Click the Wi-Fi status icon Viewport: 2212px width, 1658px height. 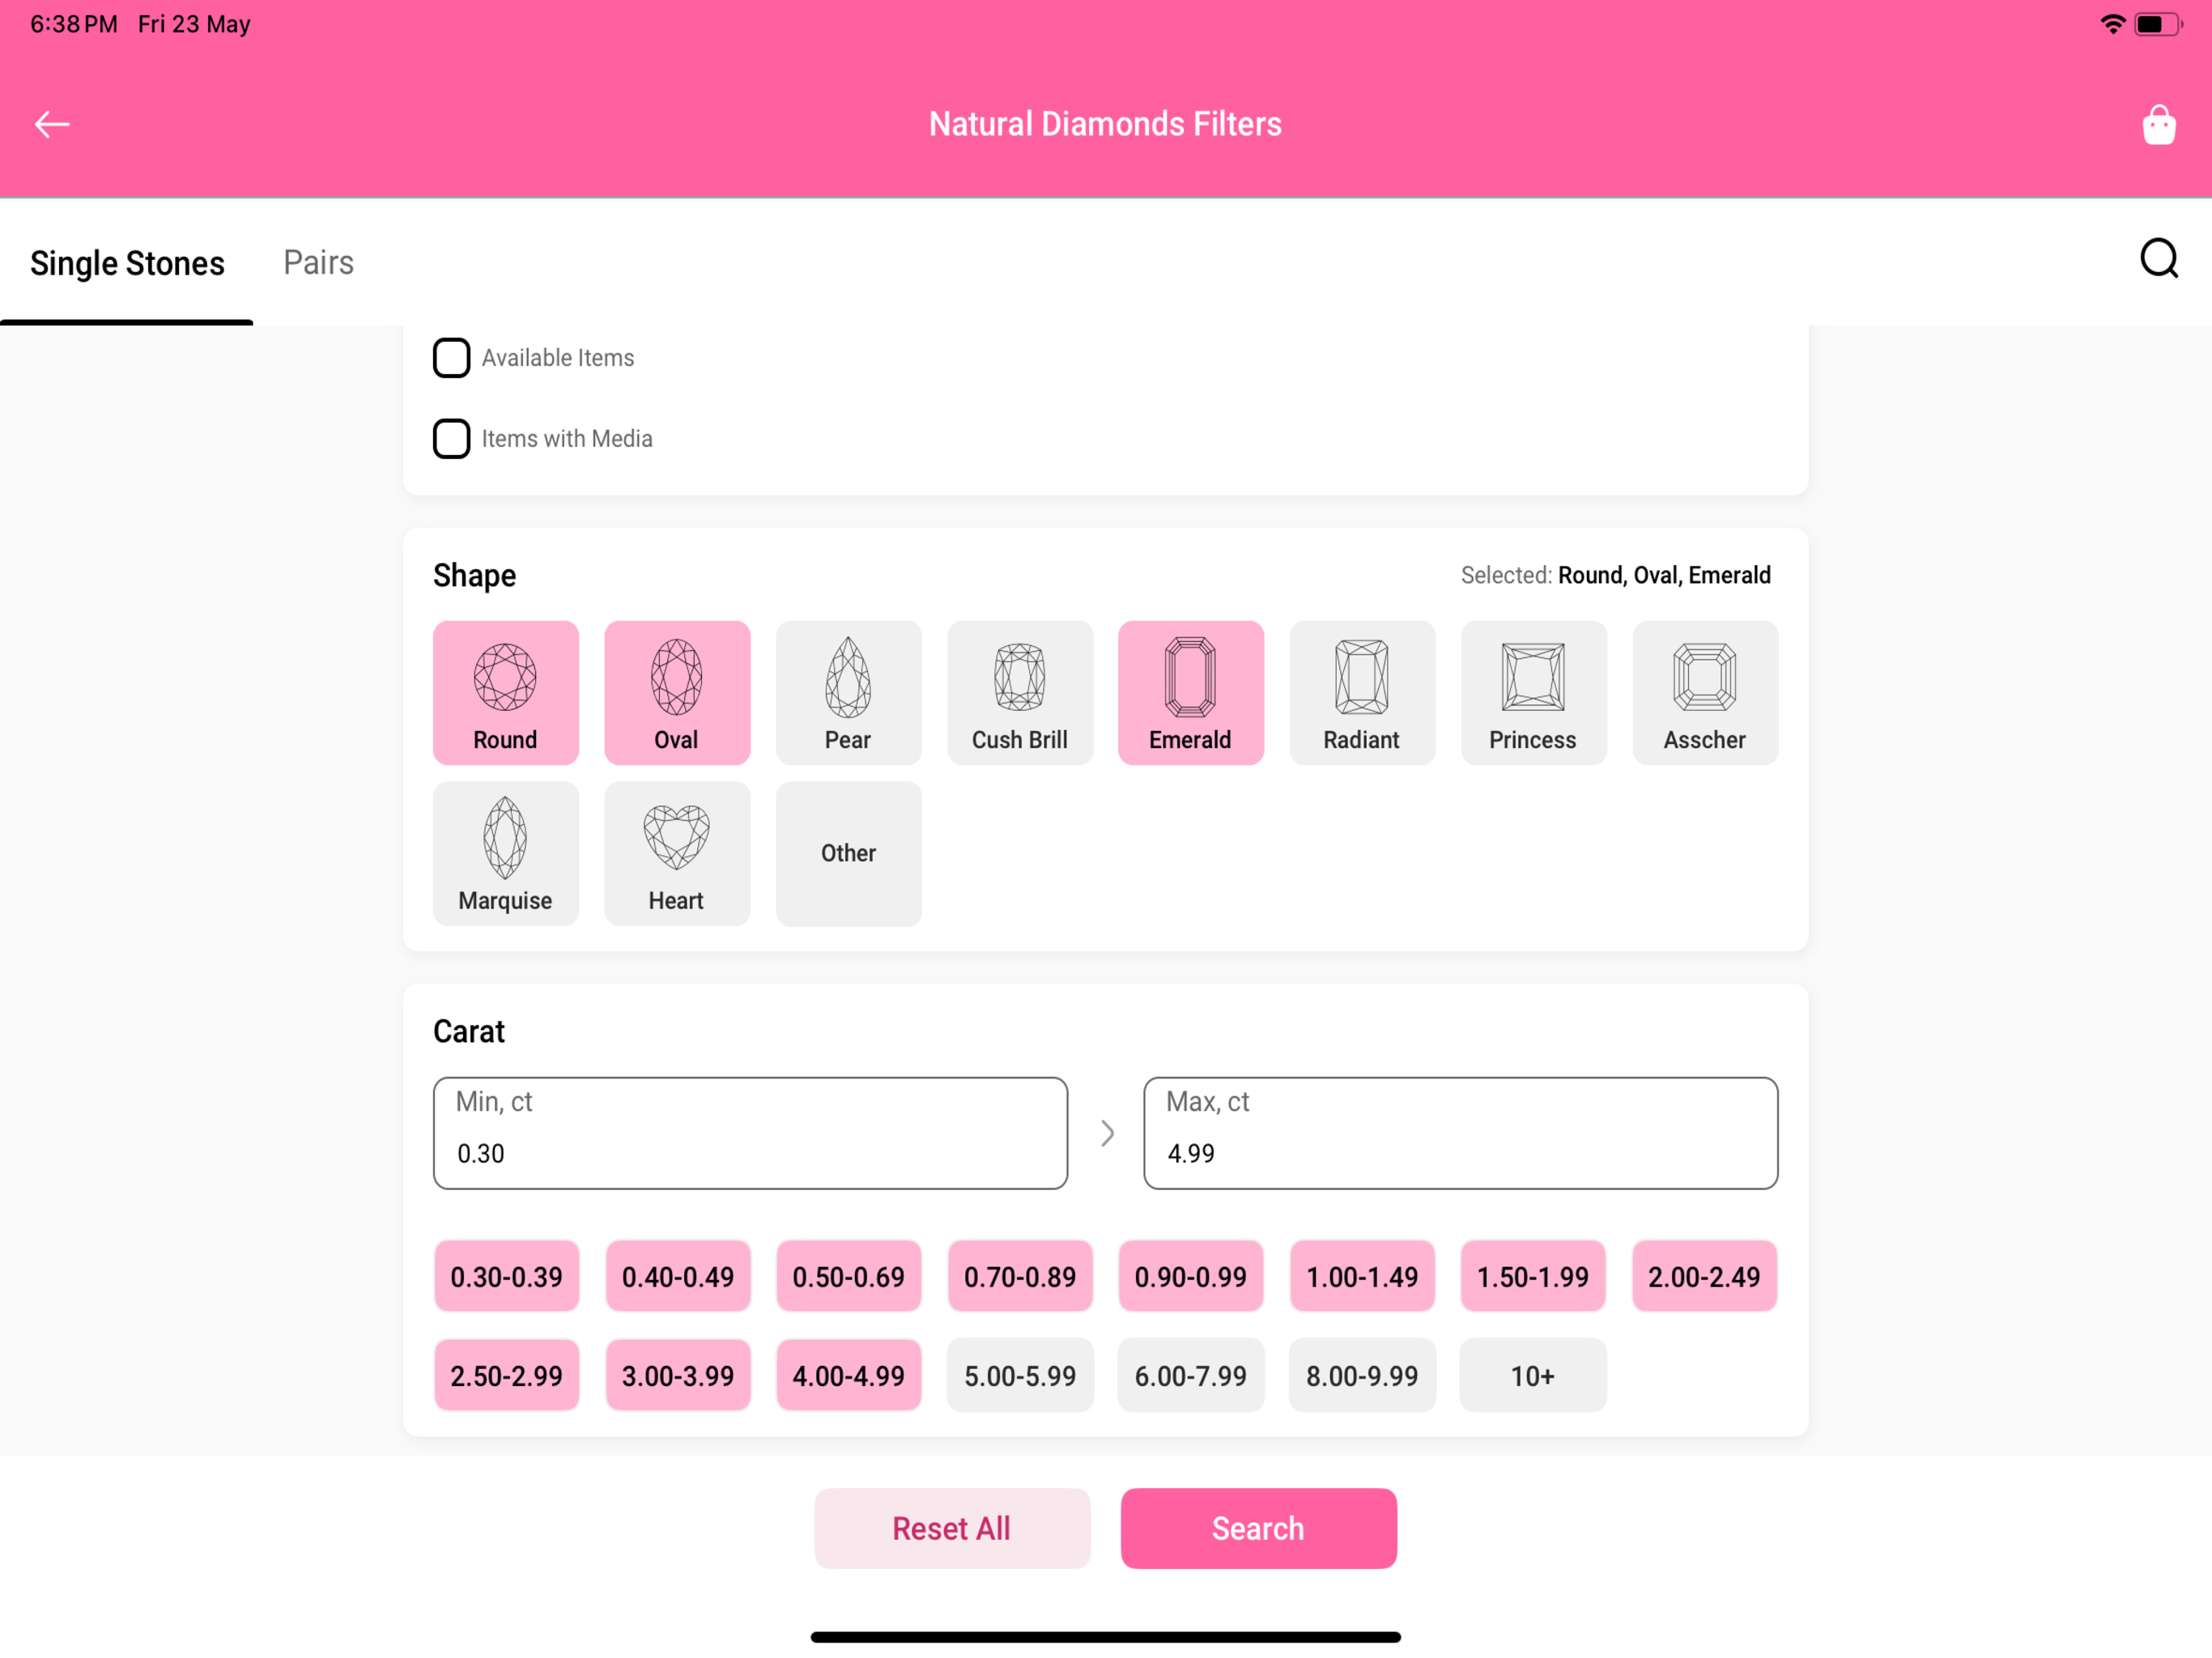pyautogui.click(x=2112, y=24)
